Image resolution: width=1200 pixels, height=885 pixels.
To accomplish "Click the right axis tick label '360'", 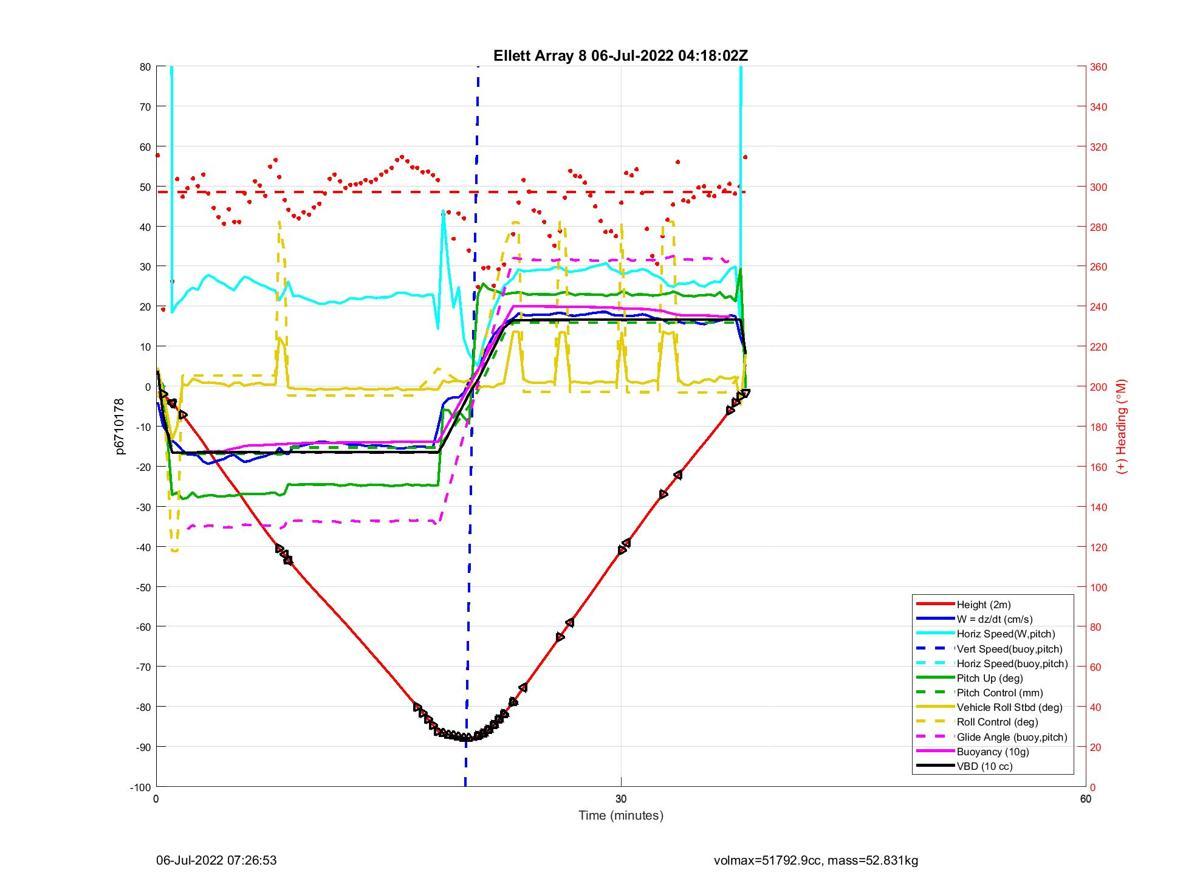I will pos(1098,67).
